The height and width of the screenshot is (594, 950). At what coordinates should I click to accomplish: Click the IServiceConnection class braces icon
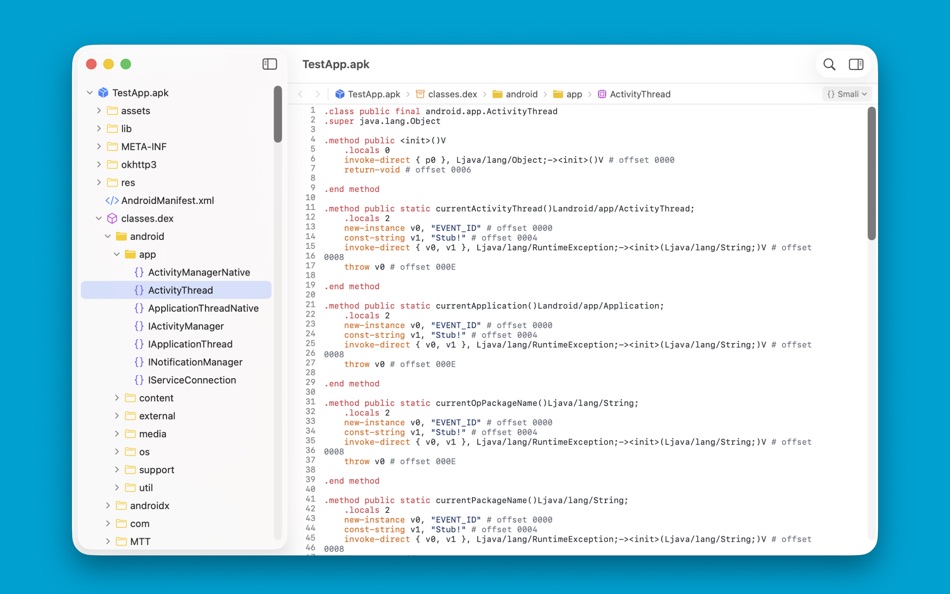pyautogui.click(x=139, y=380)
